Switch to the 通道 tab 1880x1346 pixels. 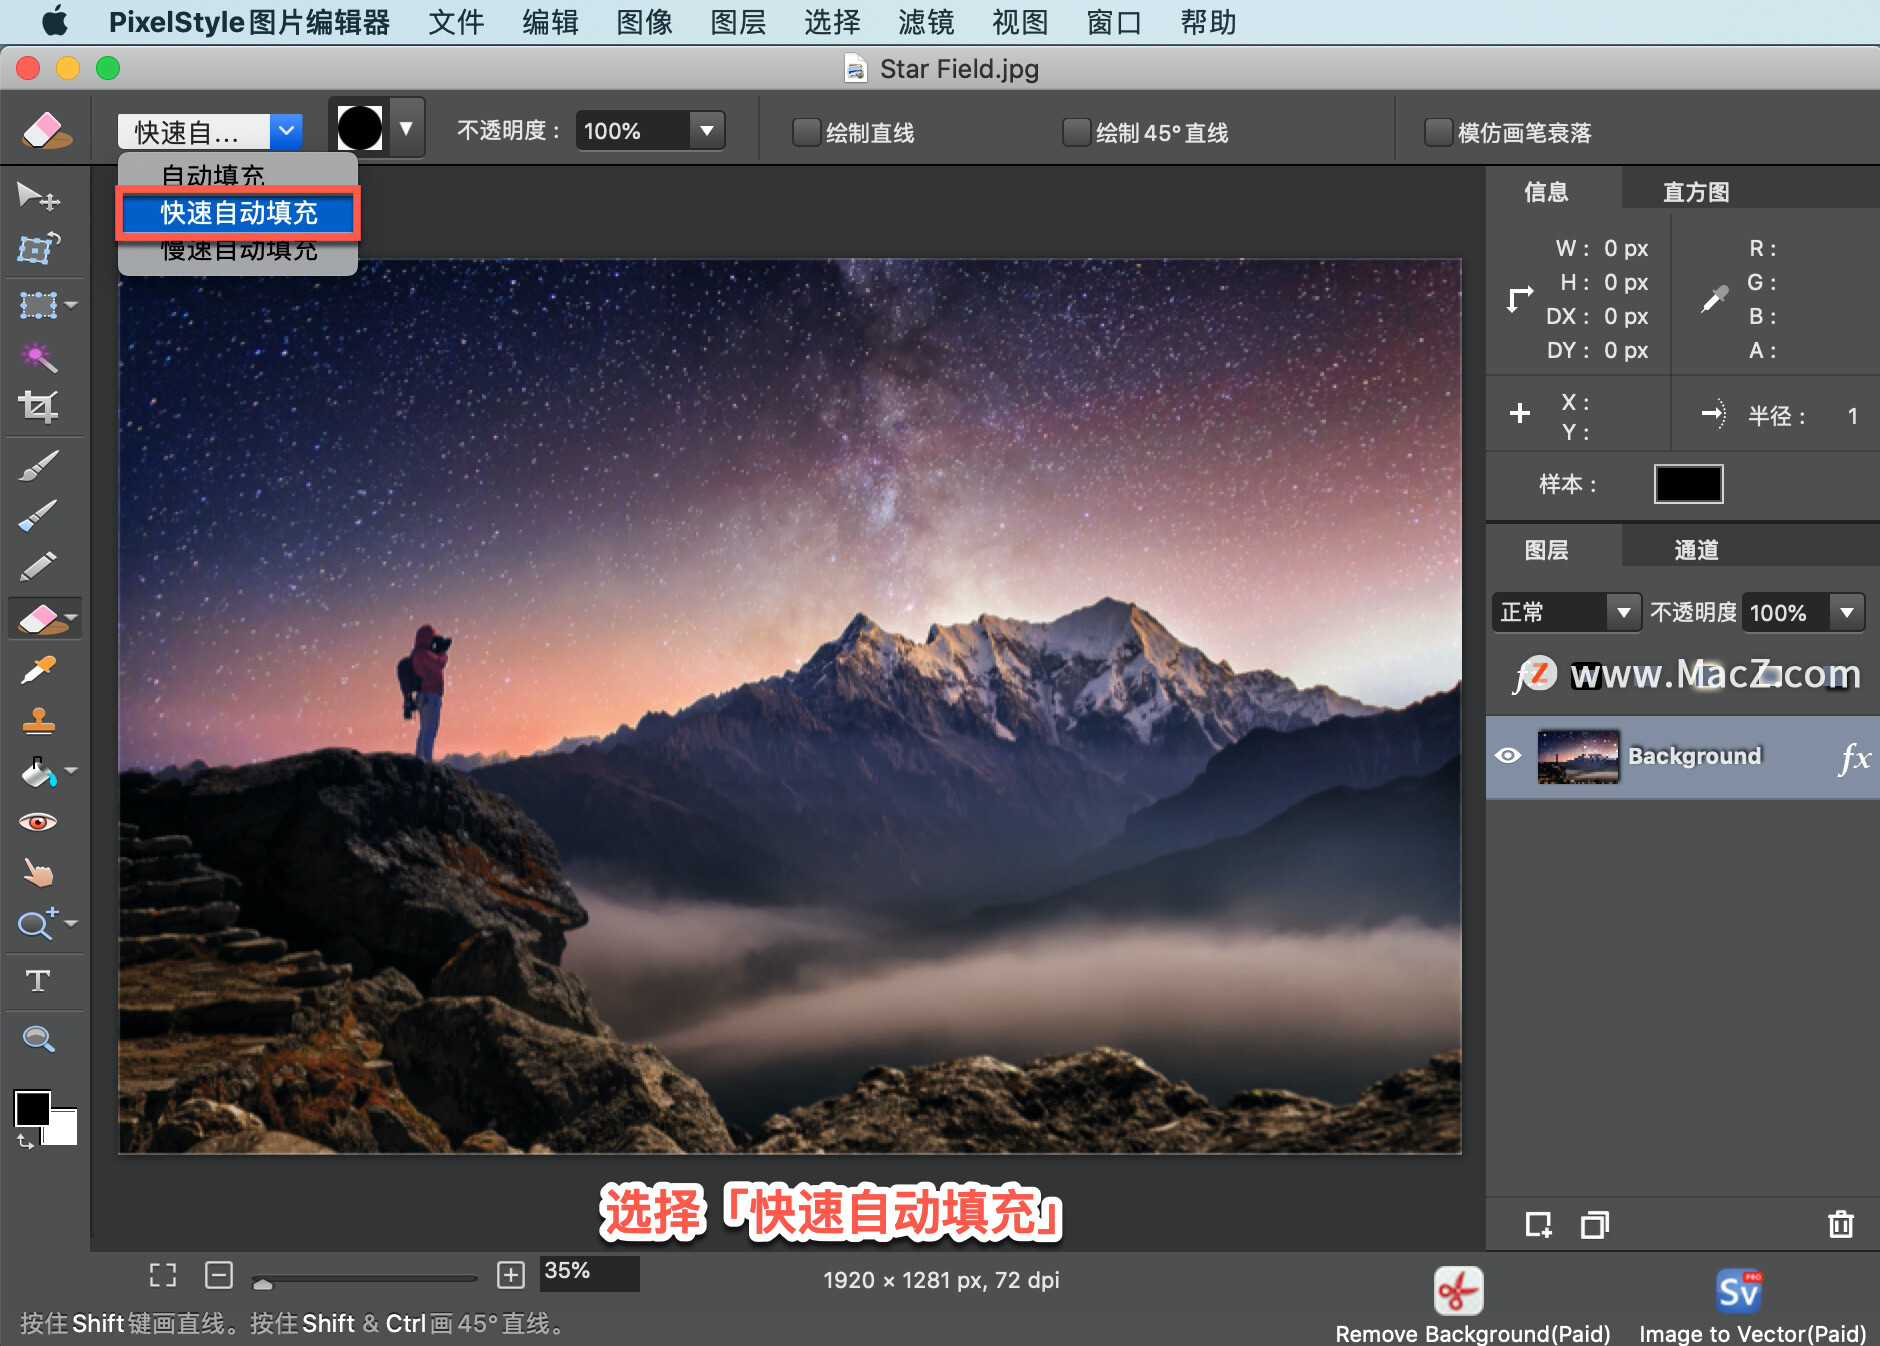(x=1696, y=550)
